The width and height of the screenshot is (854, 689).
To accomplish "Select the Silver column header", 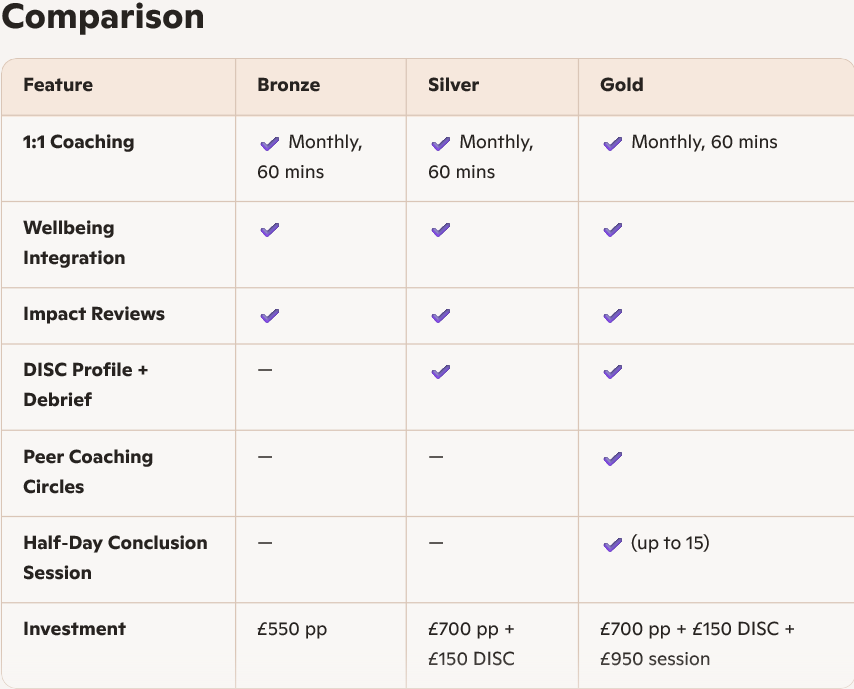I will click(453, 85).
